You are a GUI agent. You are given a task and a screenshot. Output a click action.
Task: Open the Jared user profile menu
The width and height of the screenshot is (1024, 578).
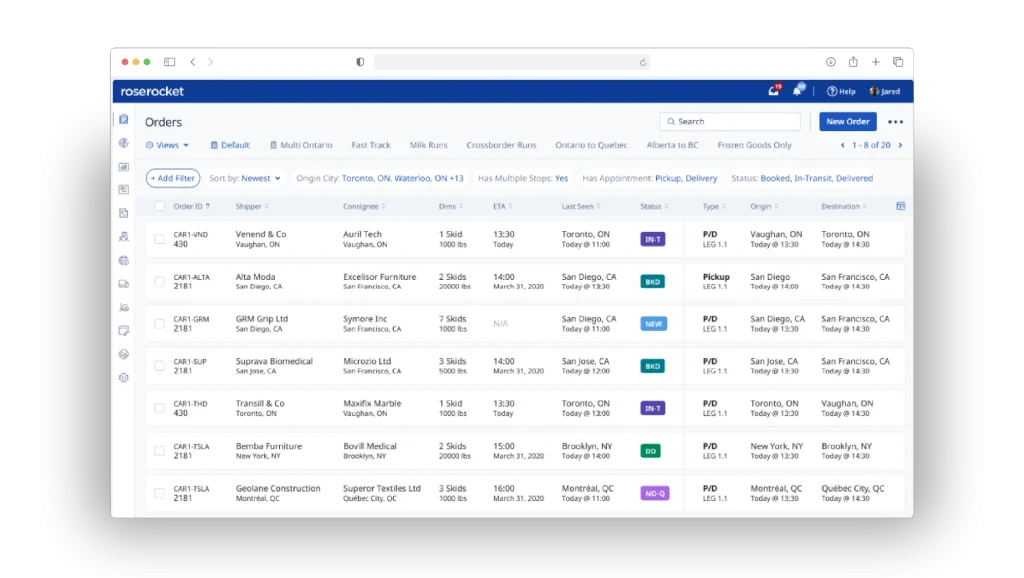pos(885,91)
